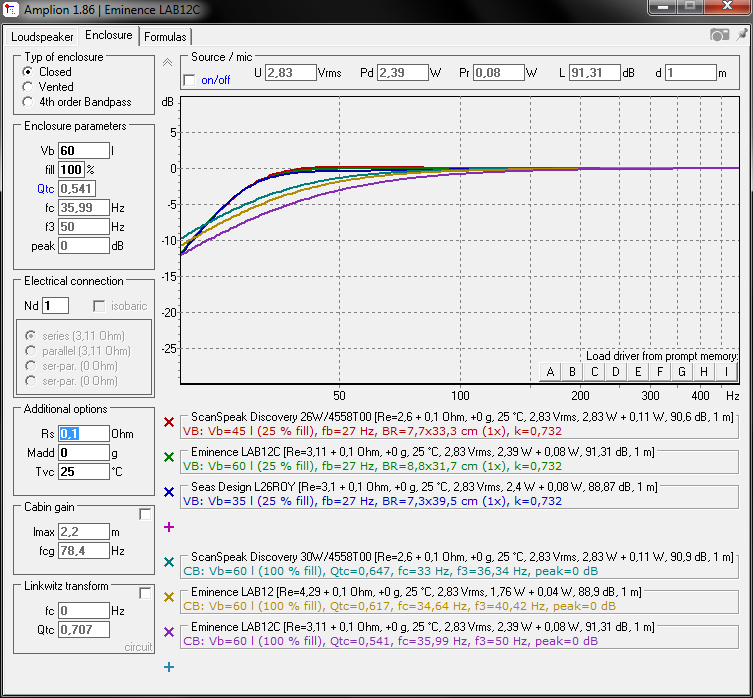Click the blue Qtc label link
Image resolution: width=753 pixels, height=698 pixels.
click(x=46, y=189)
